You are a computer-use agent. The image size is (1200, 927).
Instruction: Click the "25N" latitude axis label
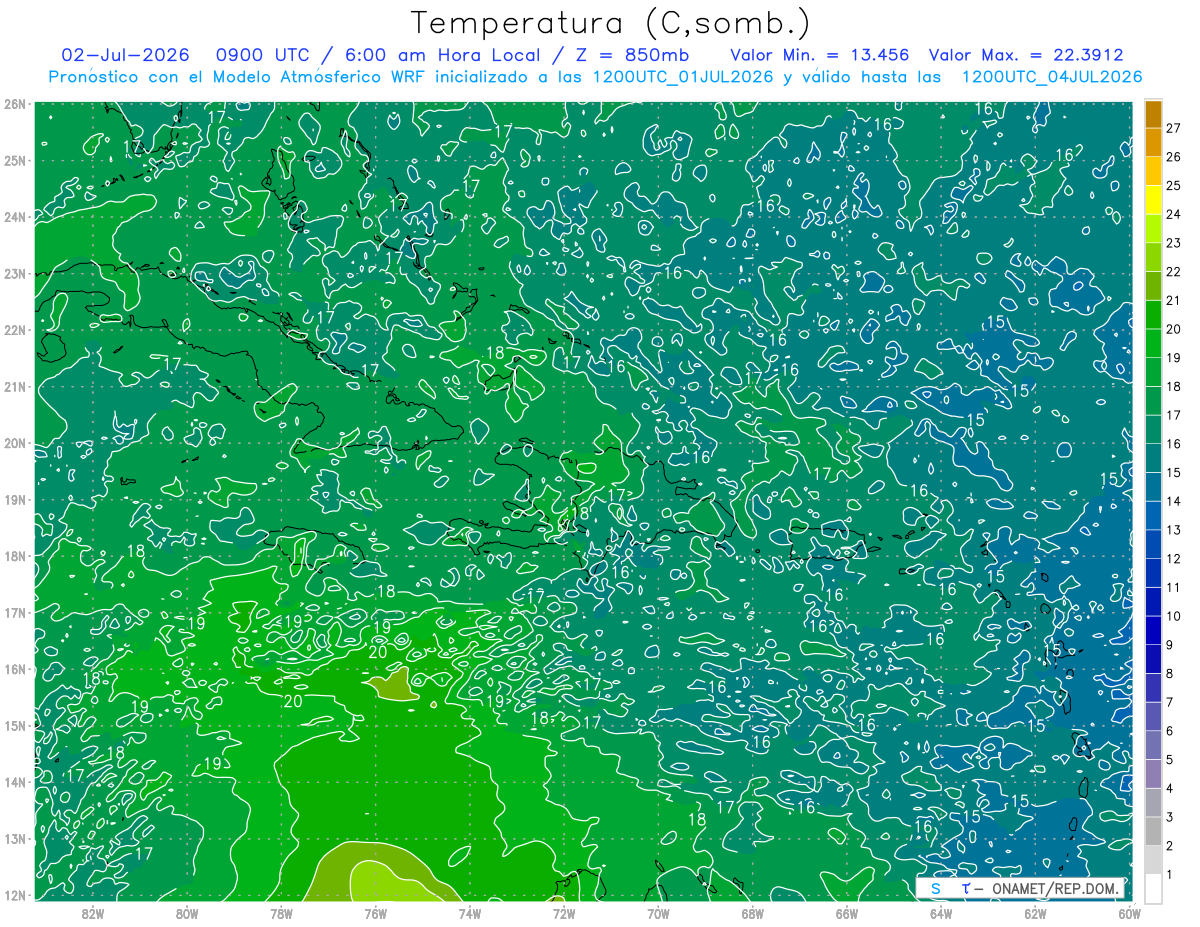(15, 160)
